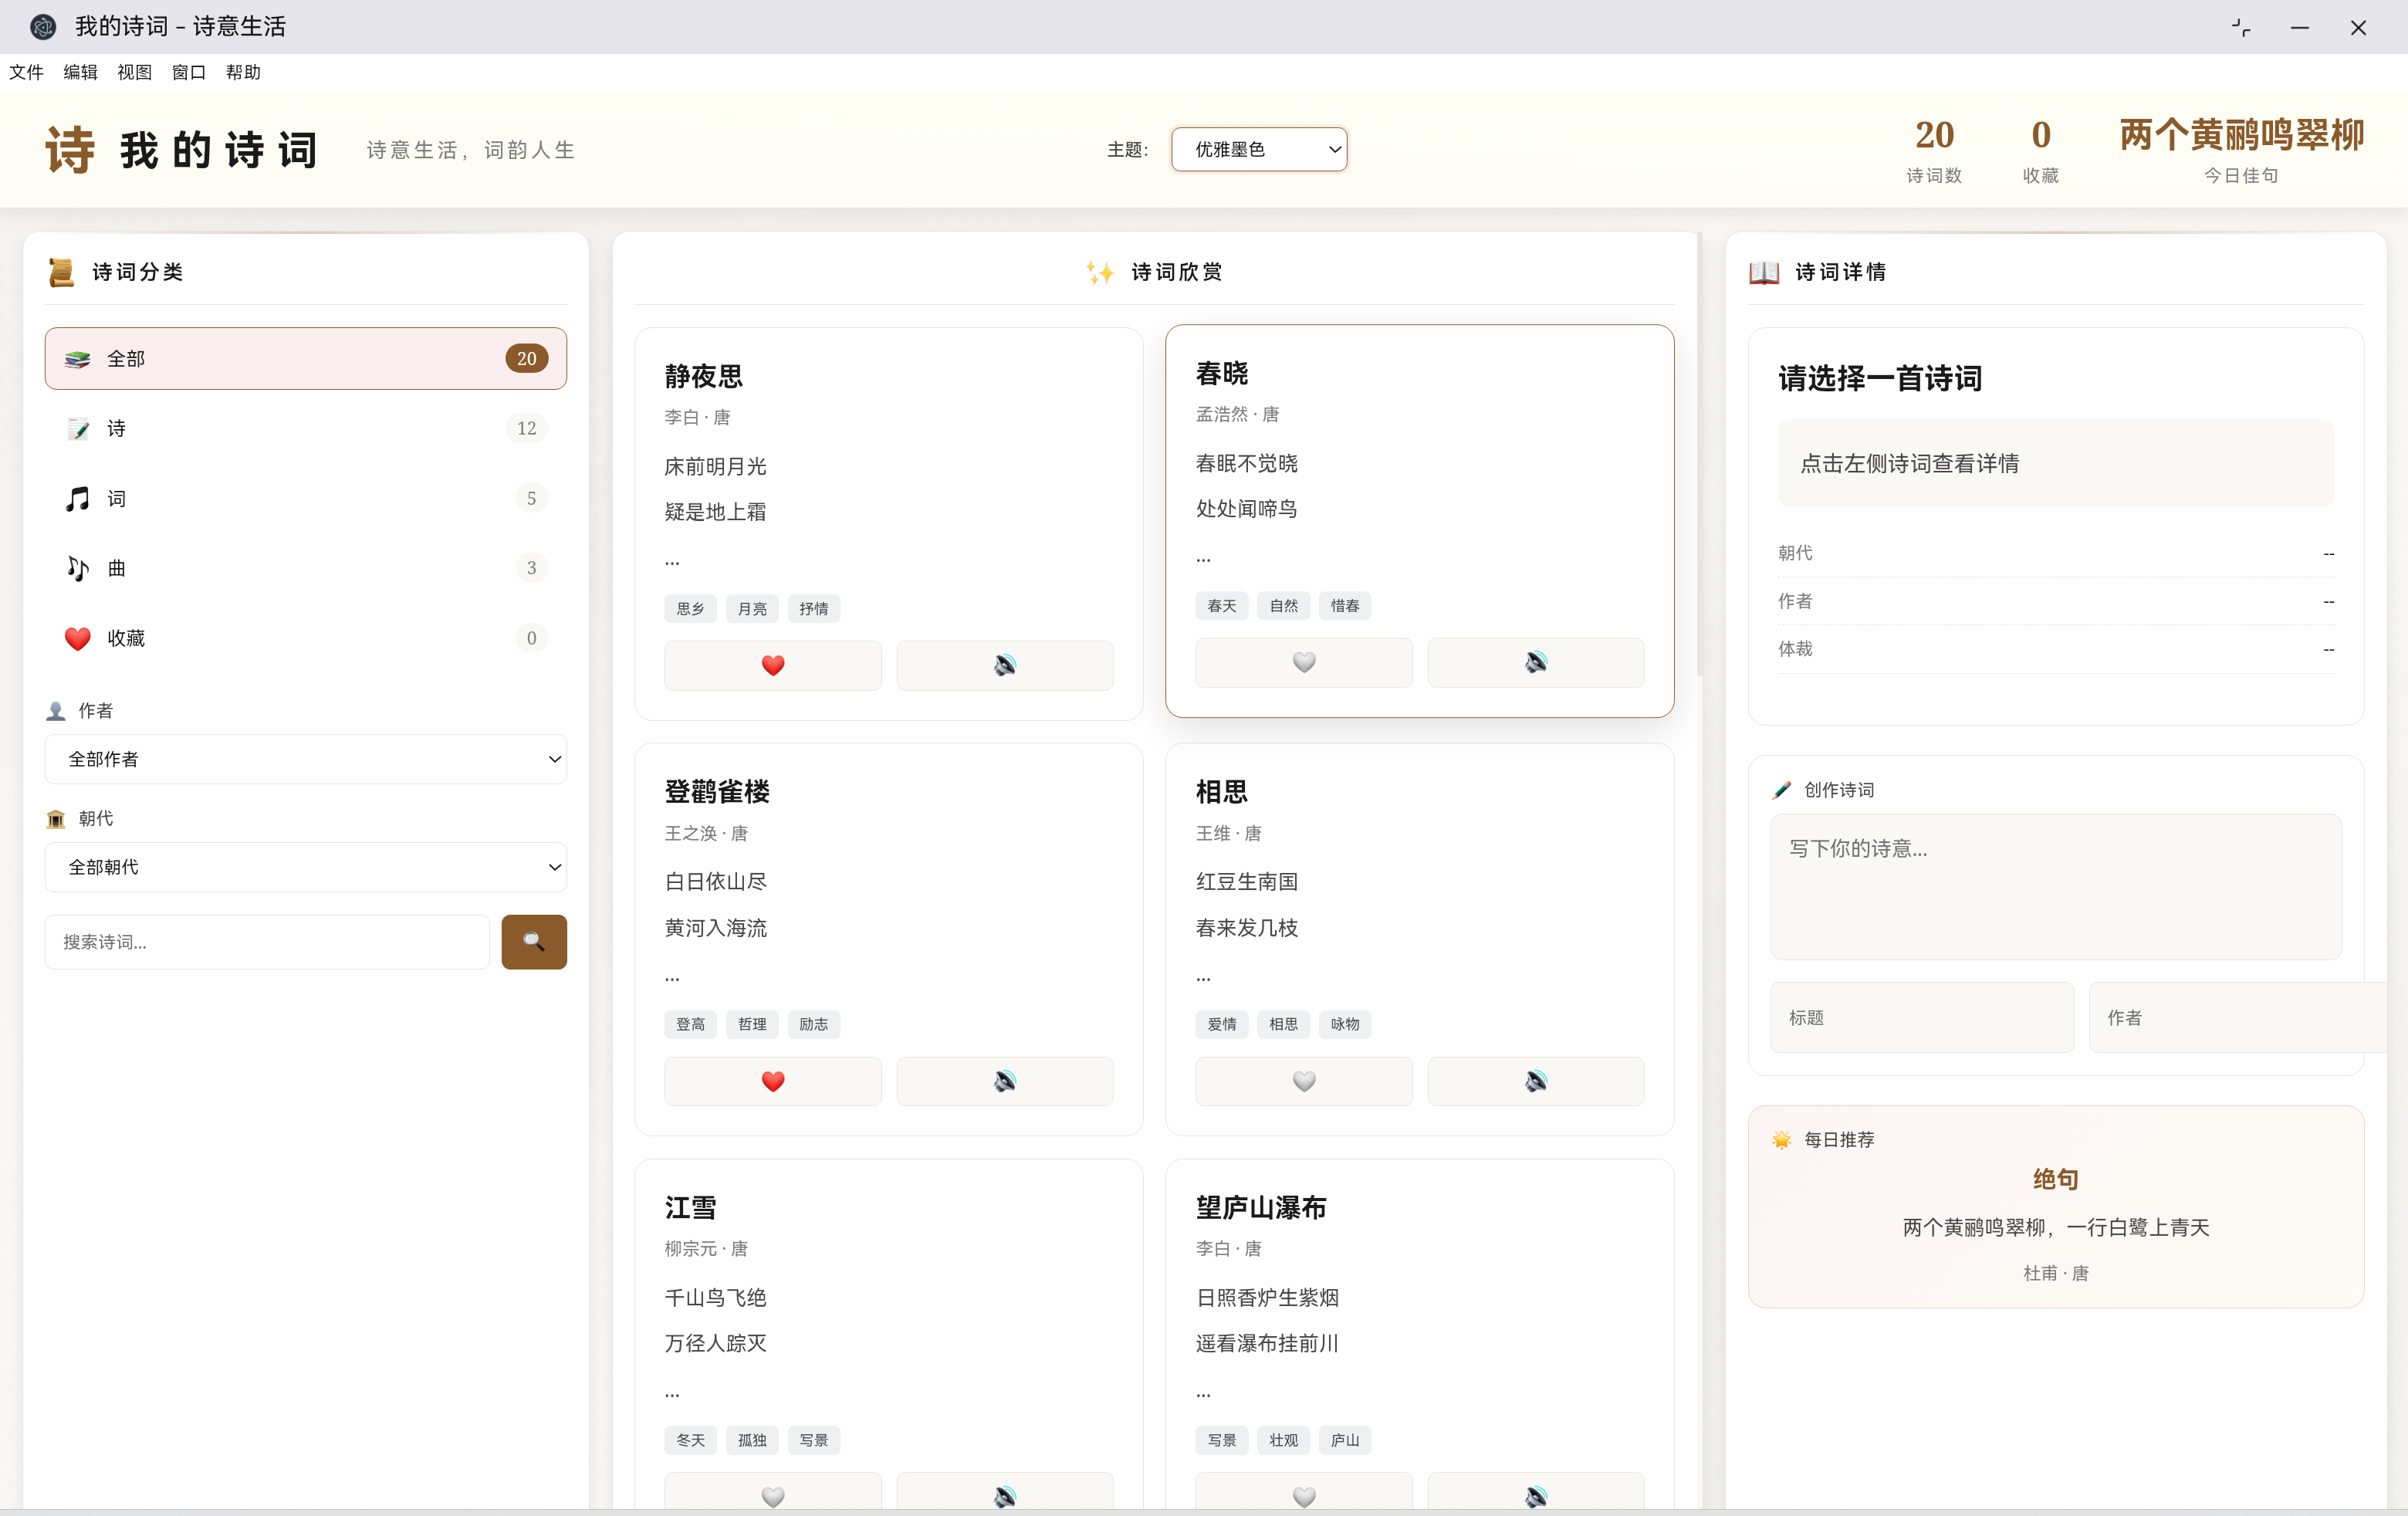Click the open book icon beside 诗词详情
The width and height of the screenshot is (2408, 1516).
(x=1764, y=272)
